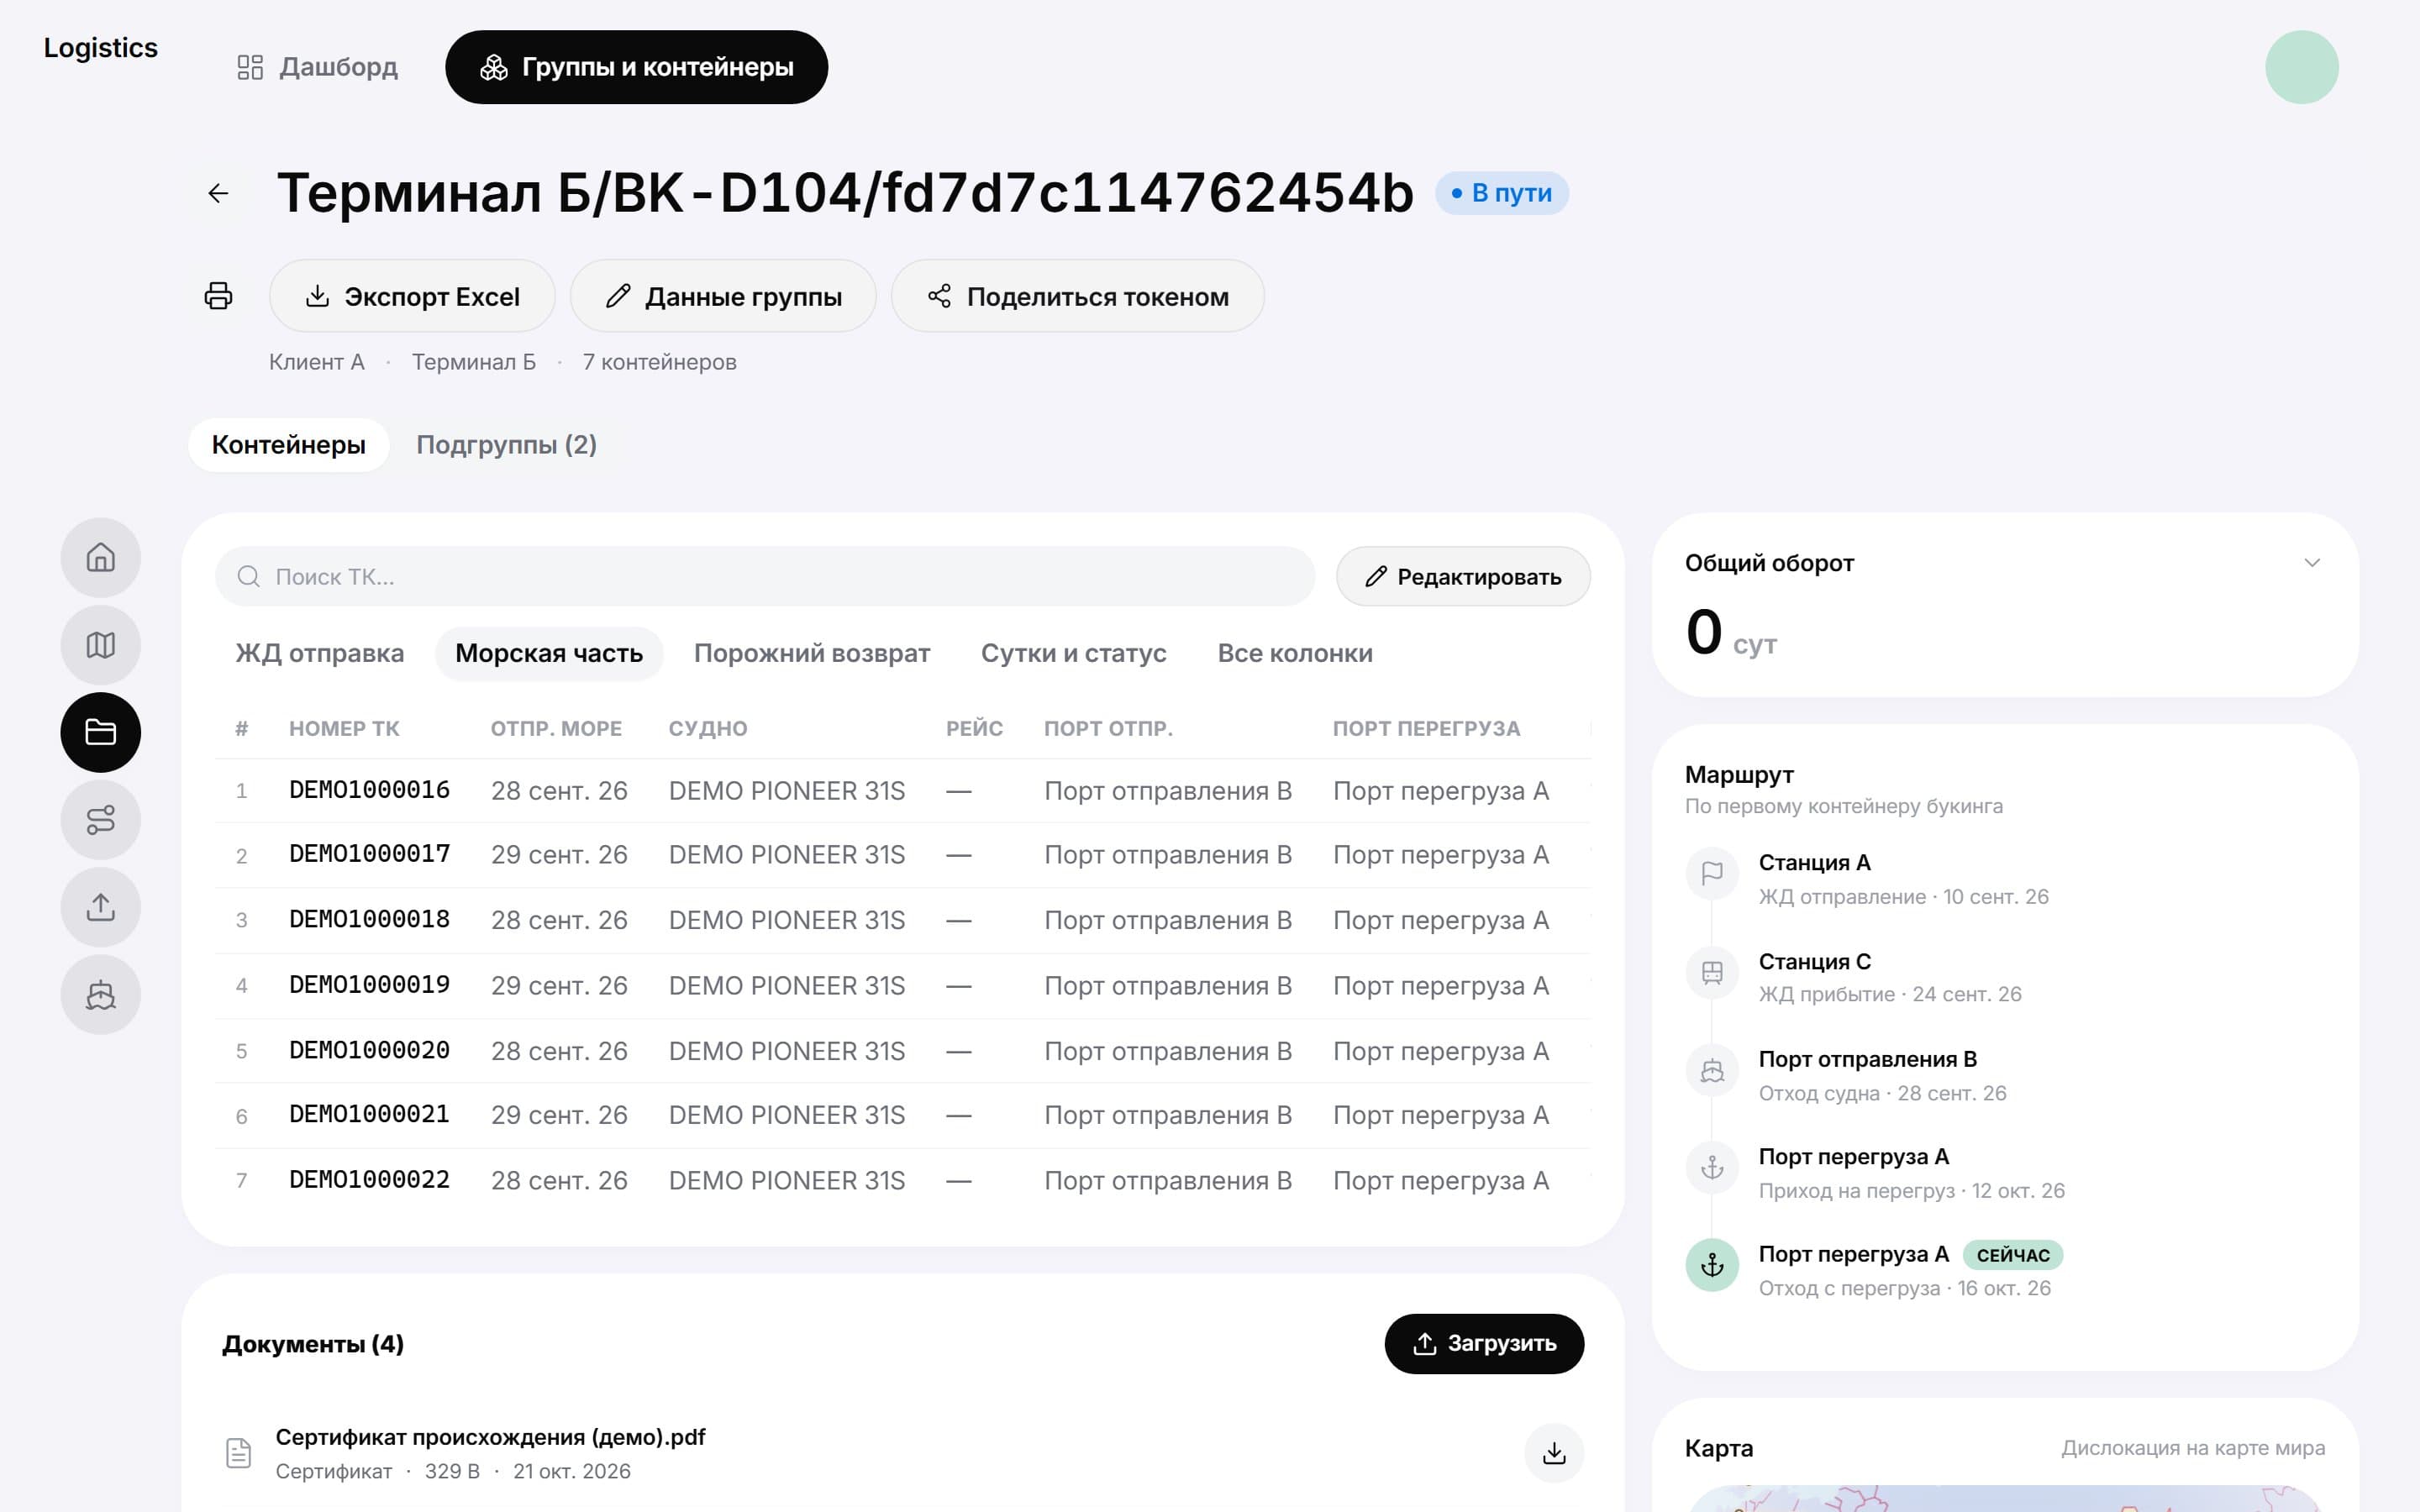The height and width of the screenshot is (1512, 2420).
Task: Click container number DEMO1000016
Action: [369, 791]
